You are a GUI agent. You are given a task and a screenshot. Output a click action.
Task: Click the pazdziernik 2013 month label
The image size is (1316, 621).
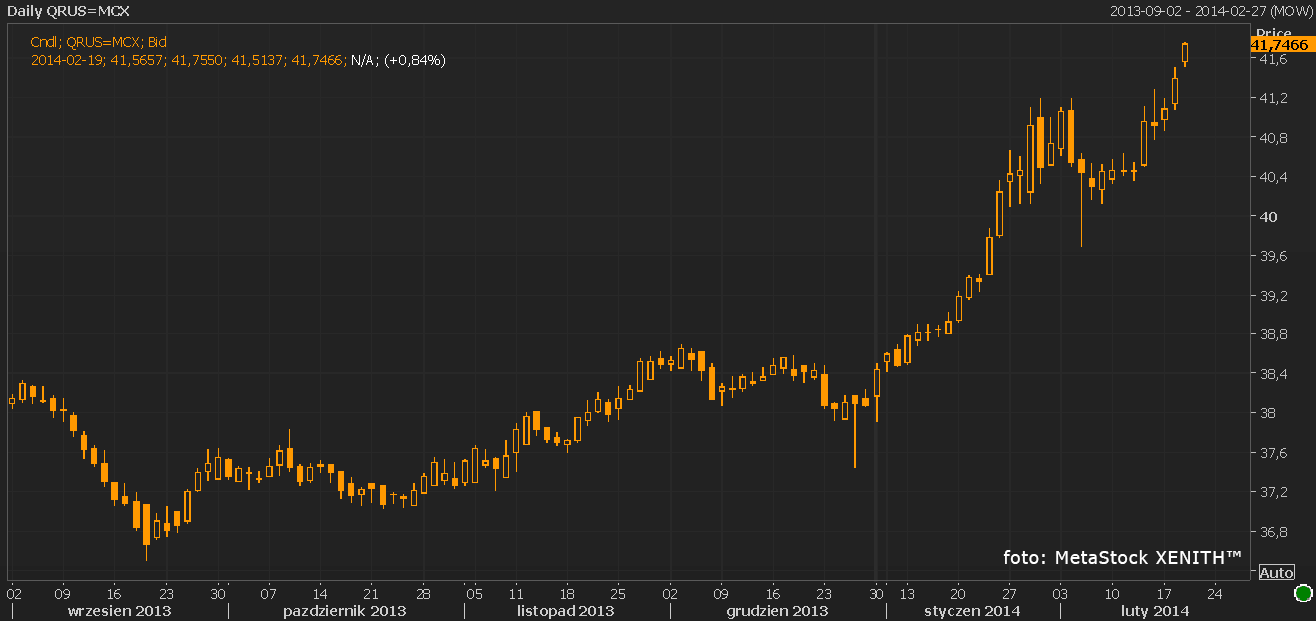click(x=344, y=610)
